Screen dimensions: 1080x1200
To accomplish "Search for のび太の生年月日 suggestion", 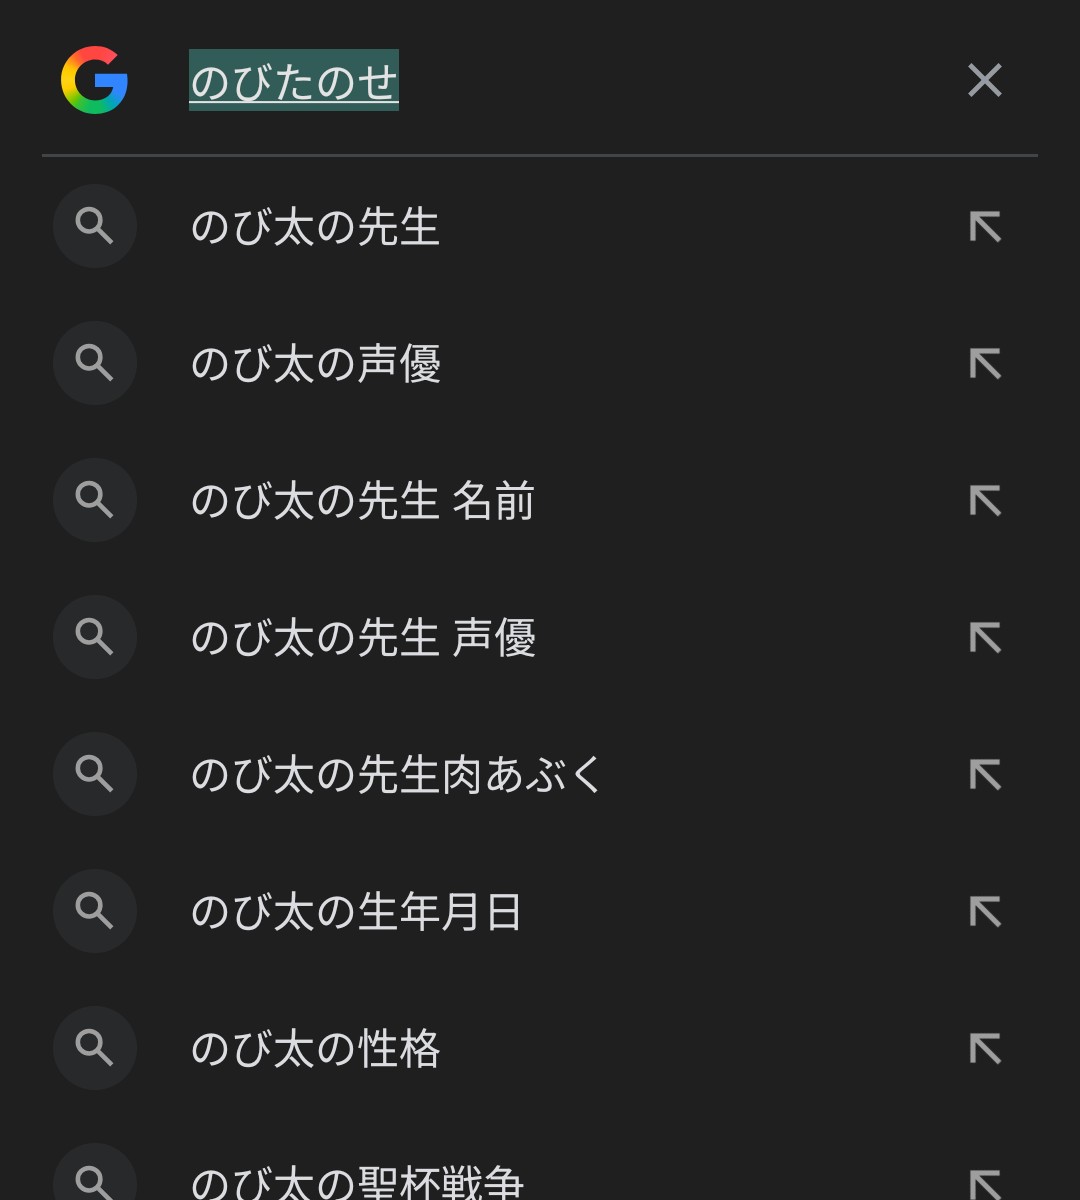I will click(x=356, y=912).
